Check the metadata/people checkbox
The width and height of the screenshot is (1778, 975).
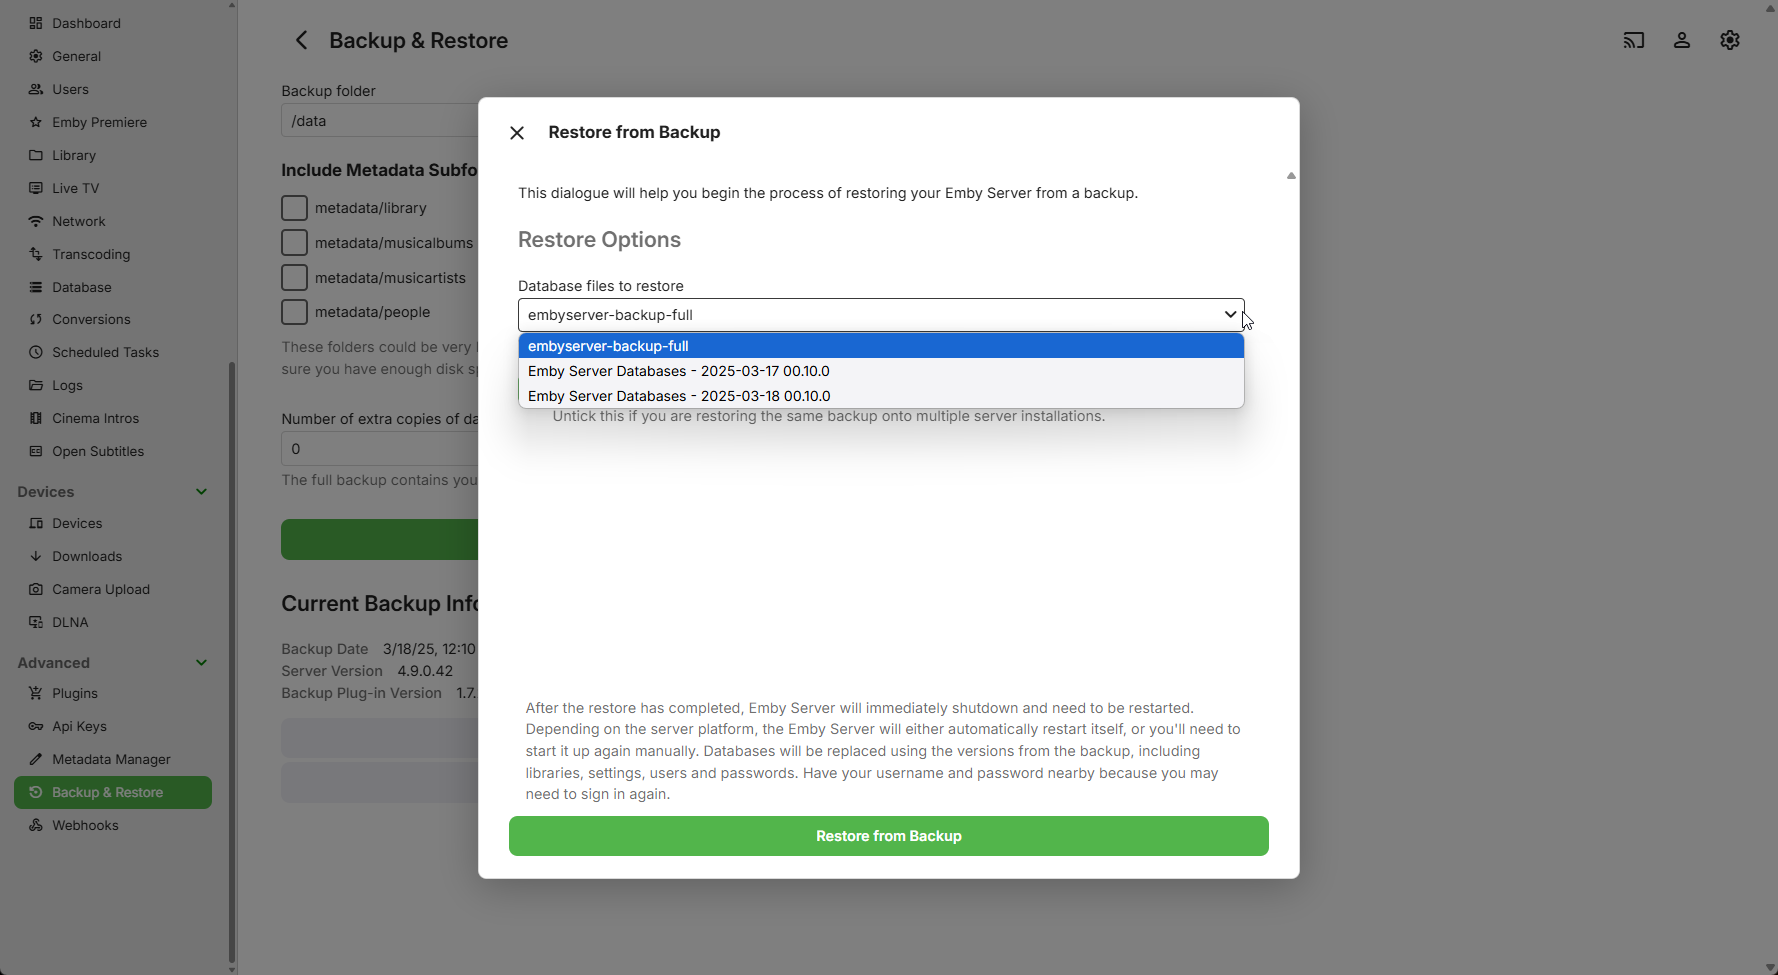pyautogui.click(x=294, y=312)
